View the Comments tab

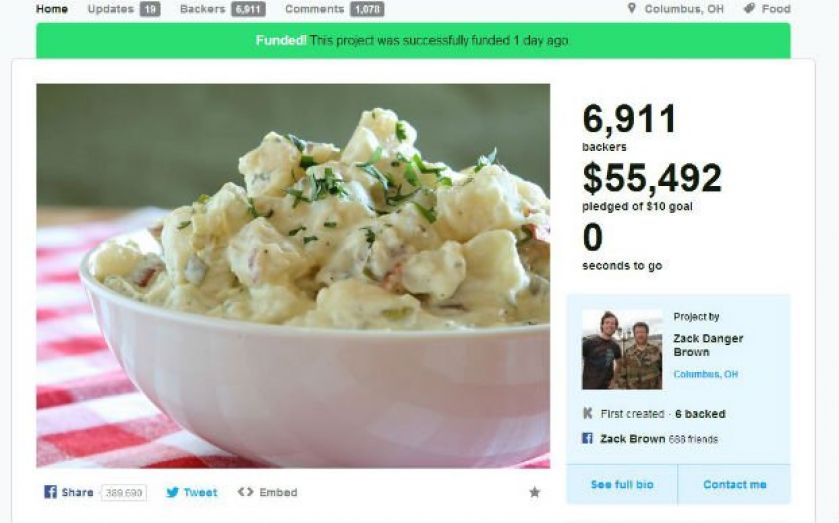(x=334, y=9)
